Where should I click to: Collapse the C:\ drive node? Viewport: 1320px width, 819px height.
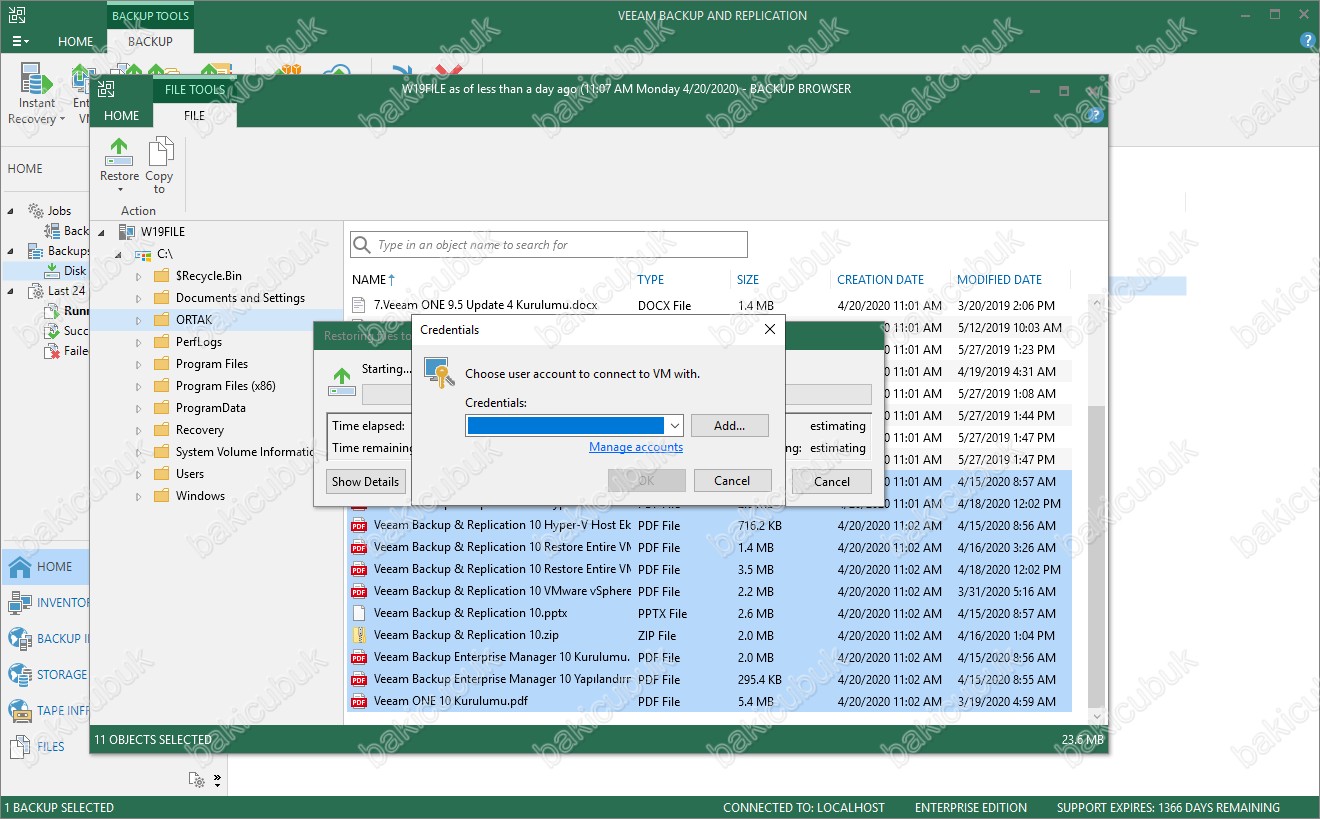pos(120,254)
